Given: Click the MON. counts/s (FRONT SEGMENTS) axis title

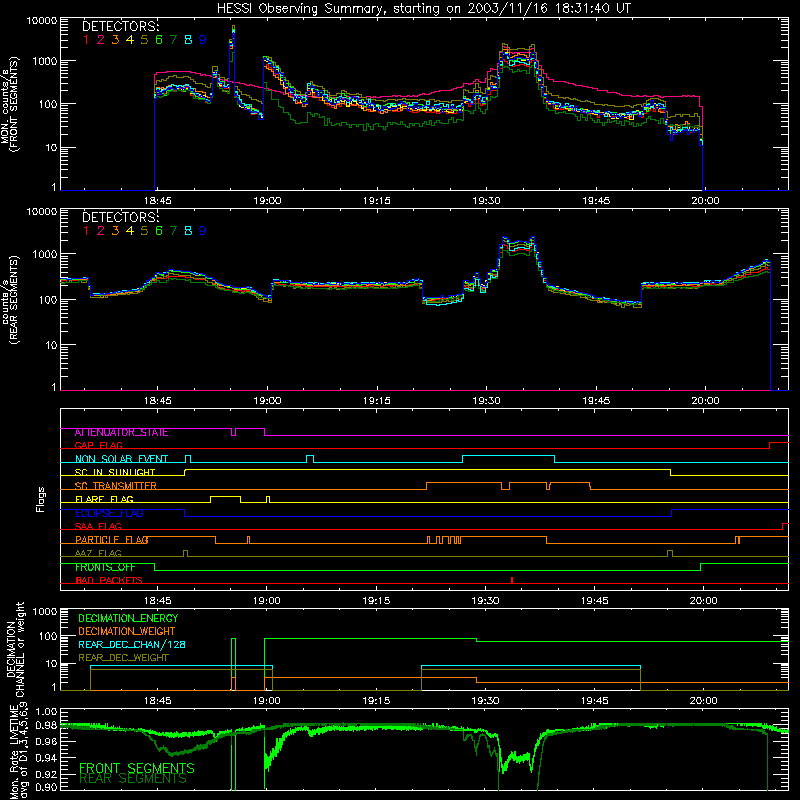Looking at the screenshot, I should click(x=10, y=105).
